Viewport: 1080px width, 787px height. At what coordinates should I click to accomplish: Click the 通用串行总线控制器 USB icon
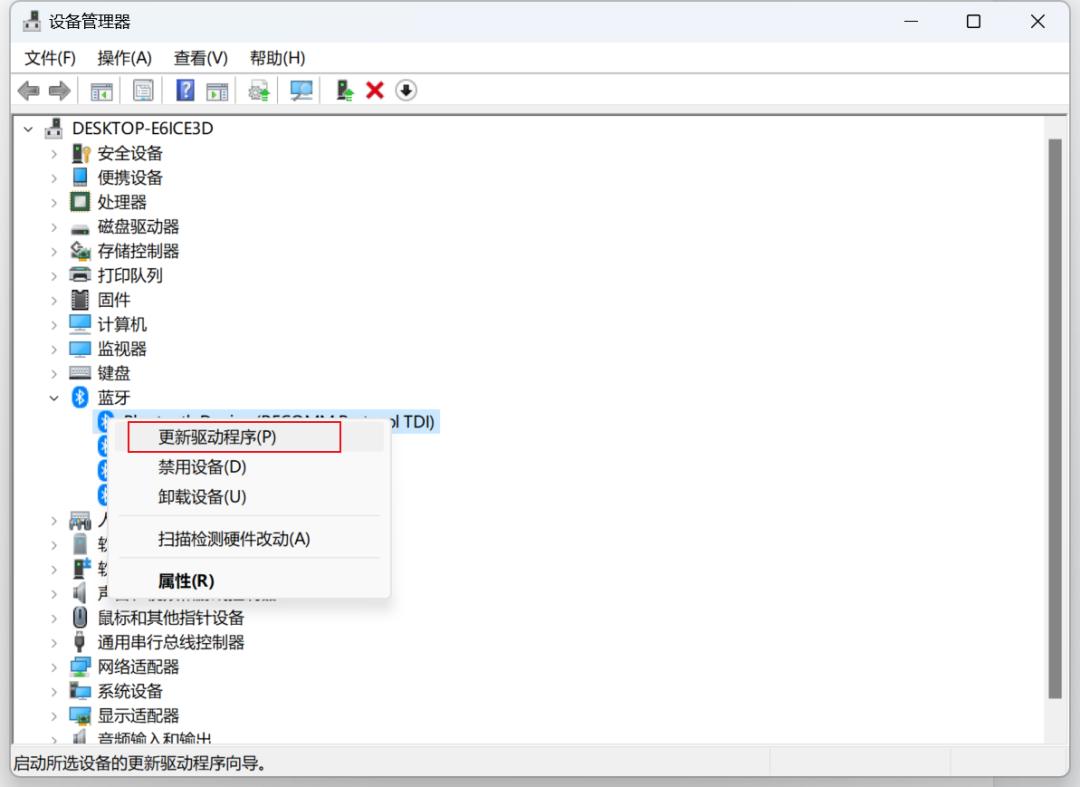[x=80, y=642]
